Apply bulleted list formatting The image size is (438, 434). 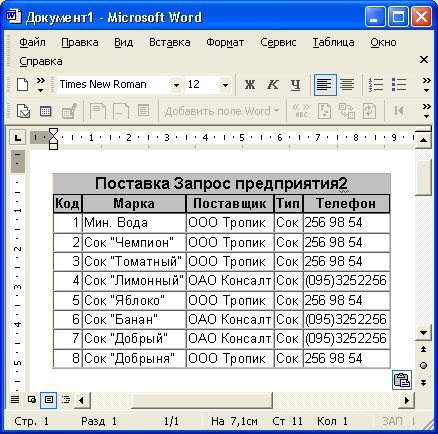click(x=399, y=85)
